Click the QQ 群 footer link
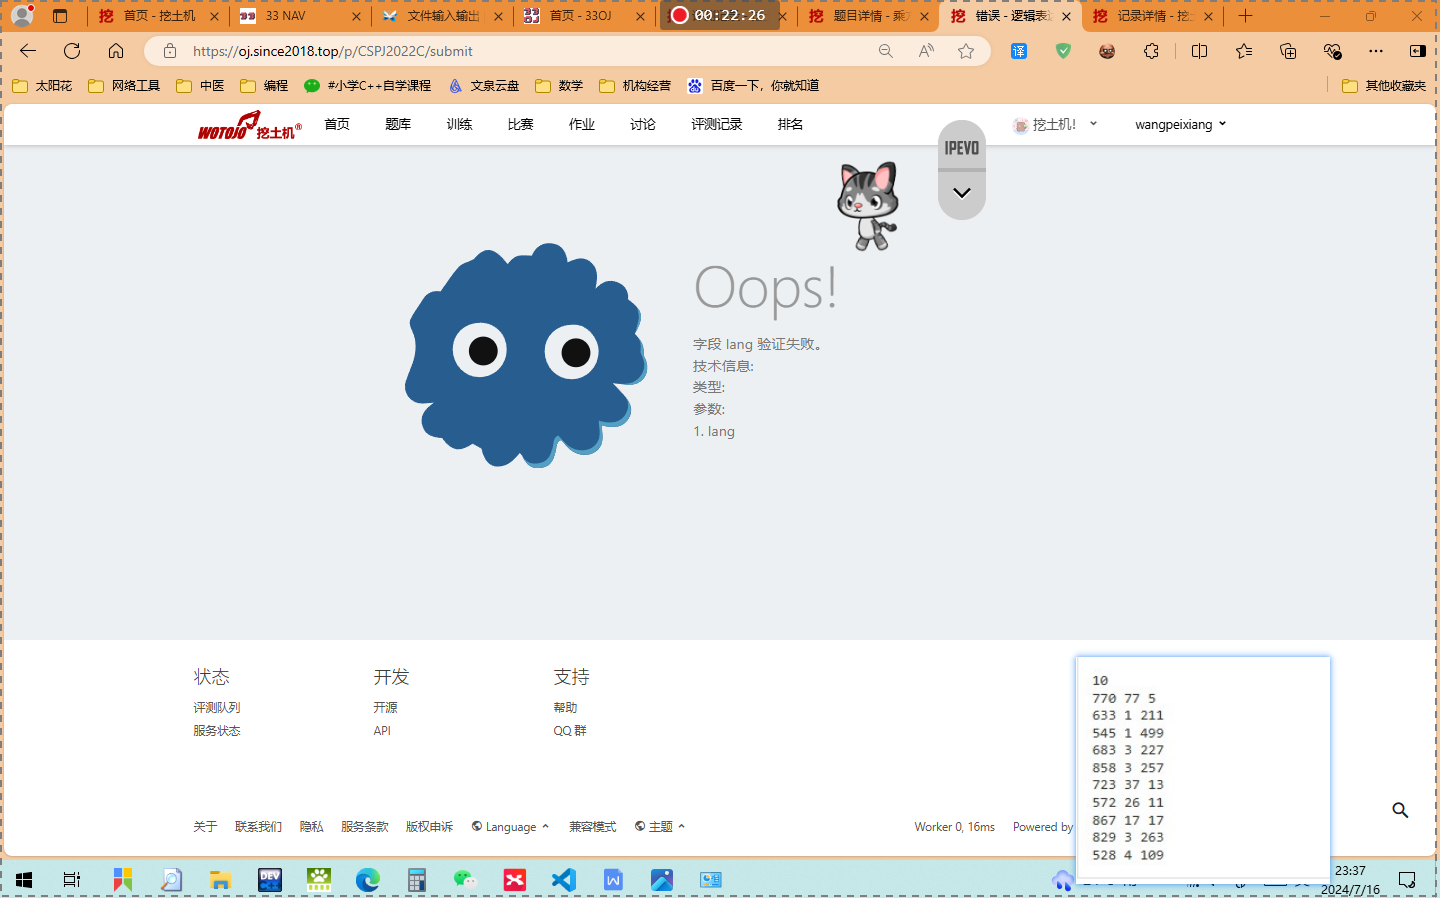The image size is (1440, 898). (x=570, y=731)
